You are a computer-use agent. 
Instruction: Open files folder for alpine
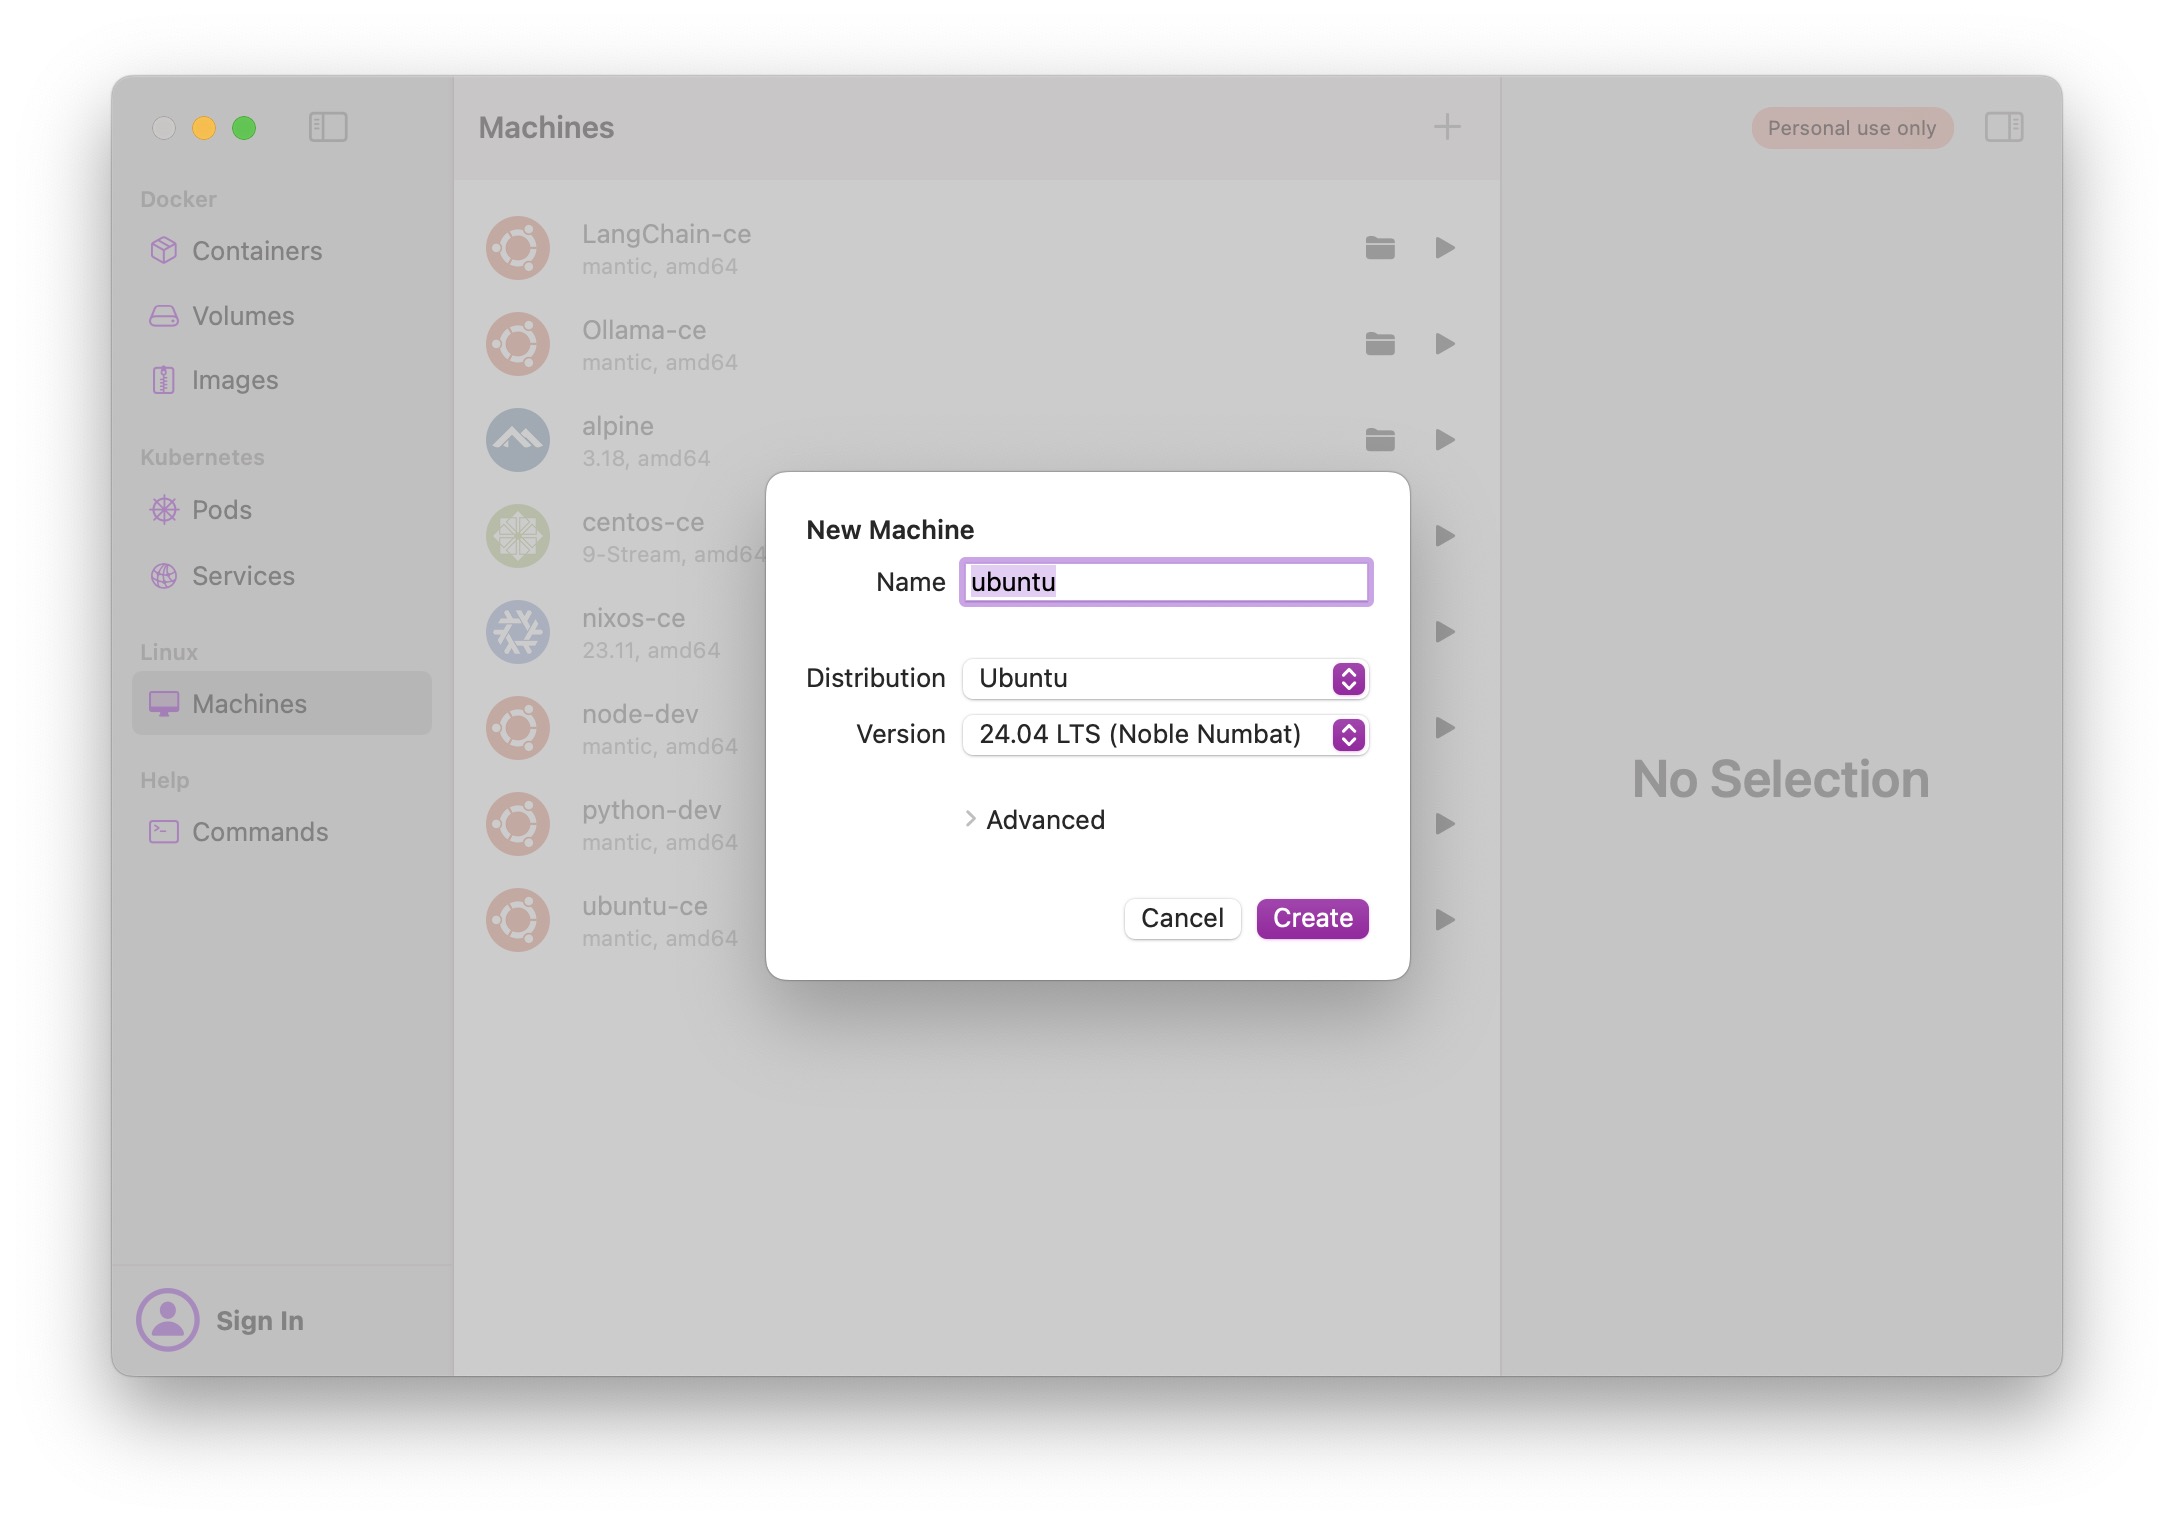click(1380, 440)
